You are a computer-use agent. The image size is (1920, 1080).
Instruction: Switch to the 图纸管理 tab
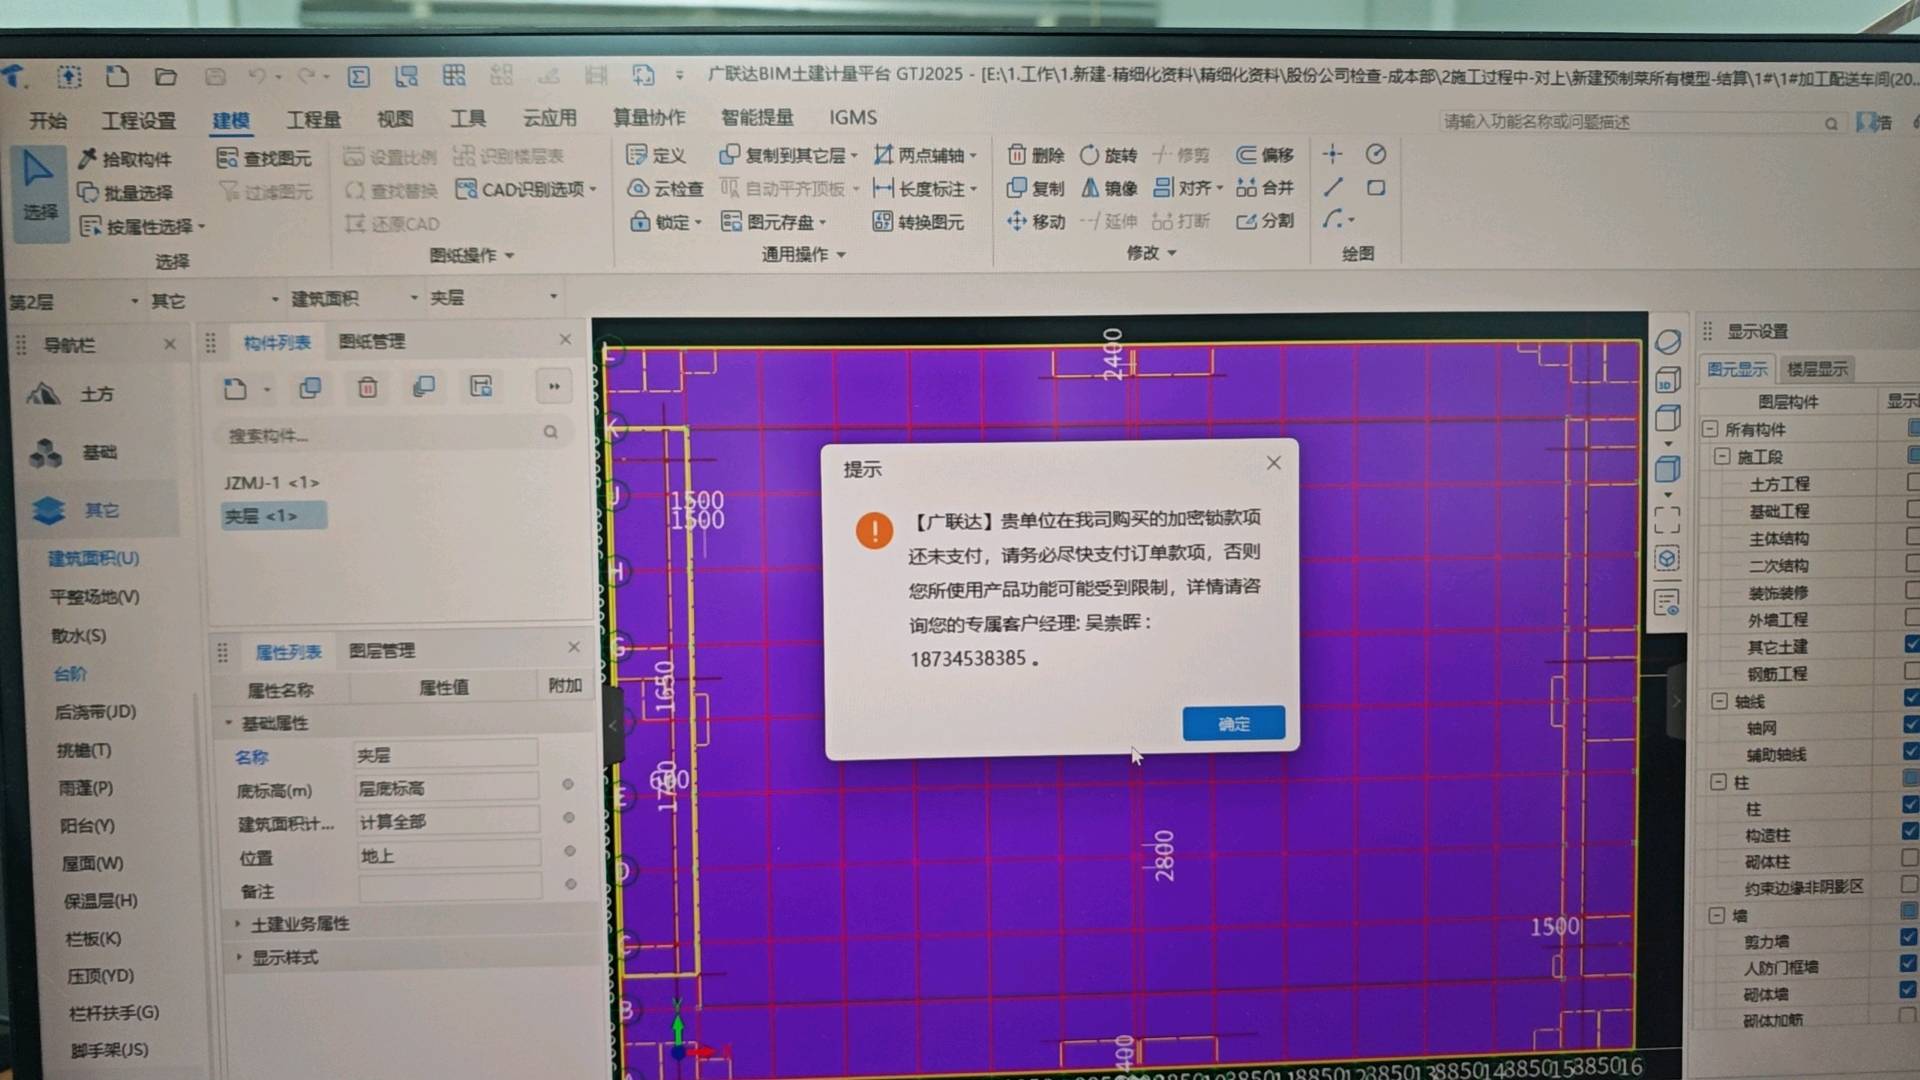[371, 342]
